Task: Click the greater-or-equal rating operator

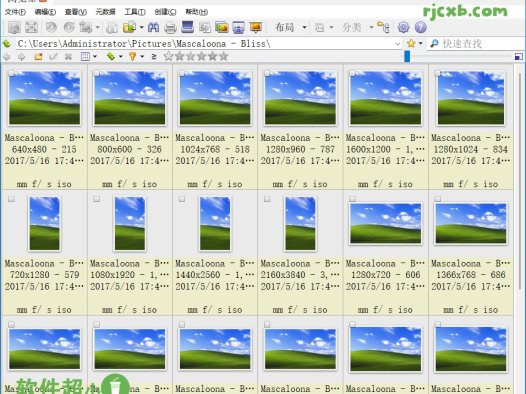Action: pos(154,56)
